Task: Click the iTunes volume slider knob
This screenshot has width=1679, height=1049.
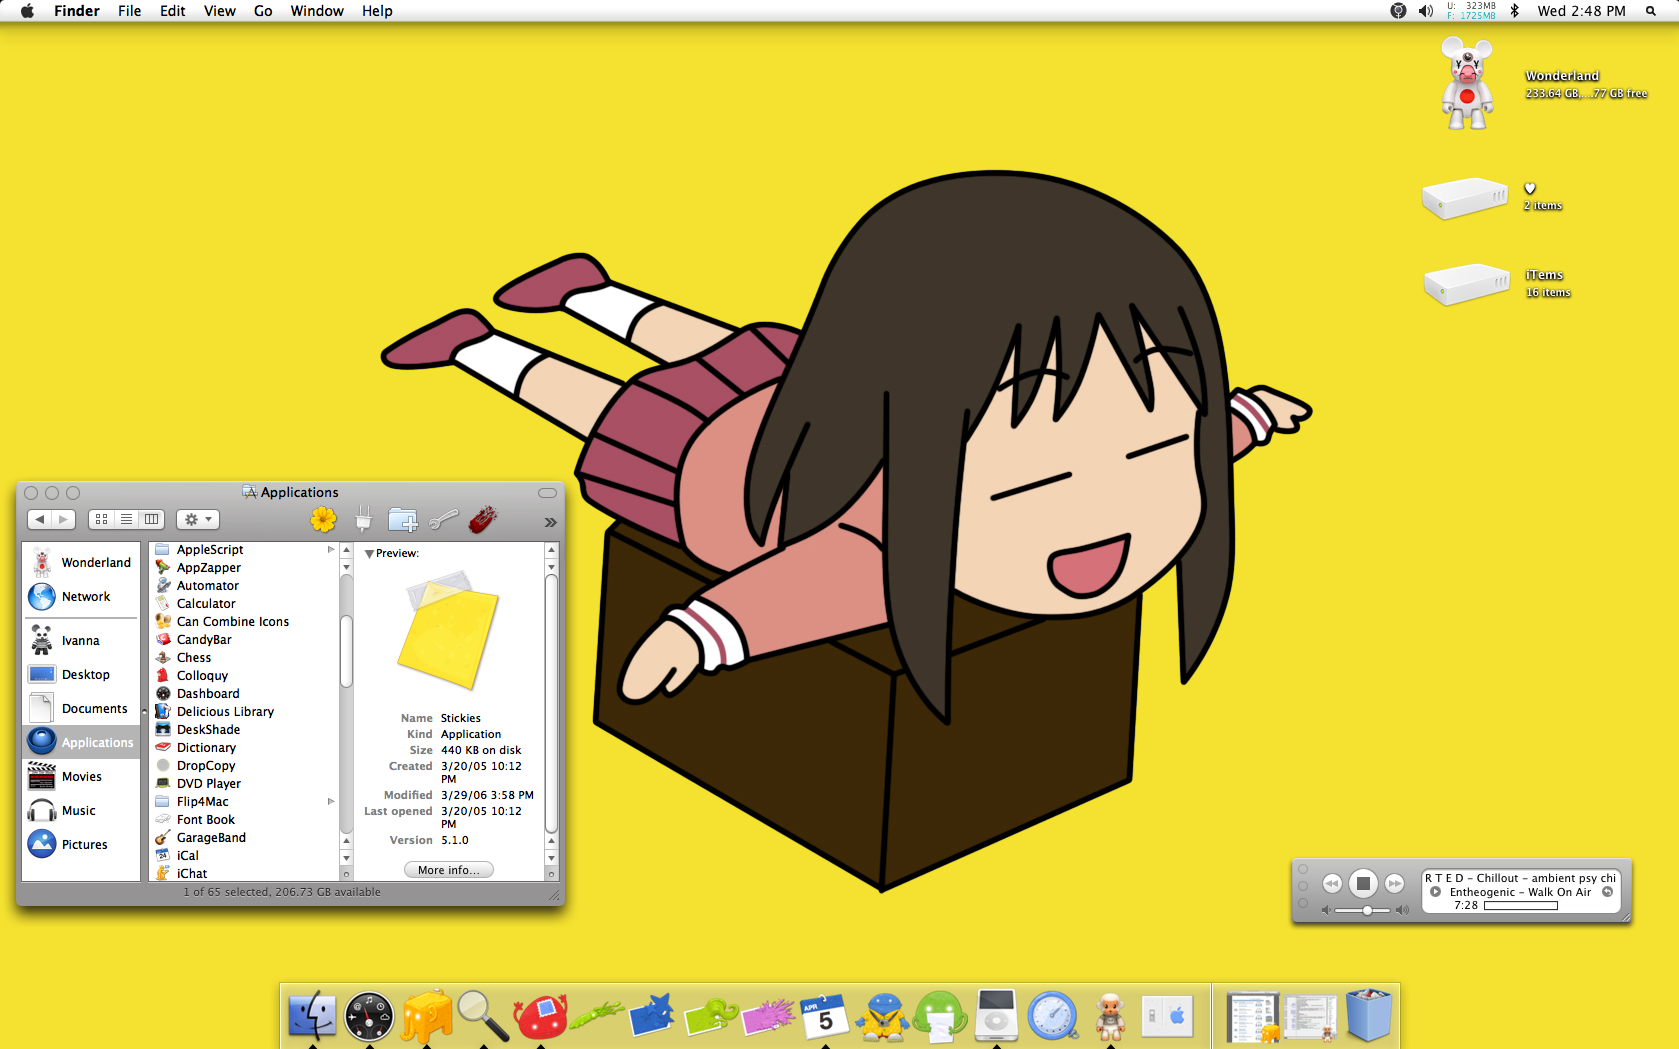Action: [1367, 910]
